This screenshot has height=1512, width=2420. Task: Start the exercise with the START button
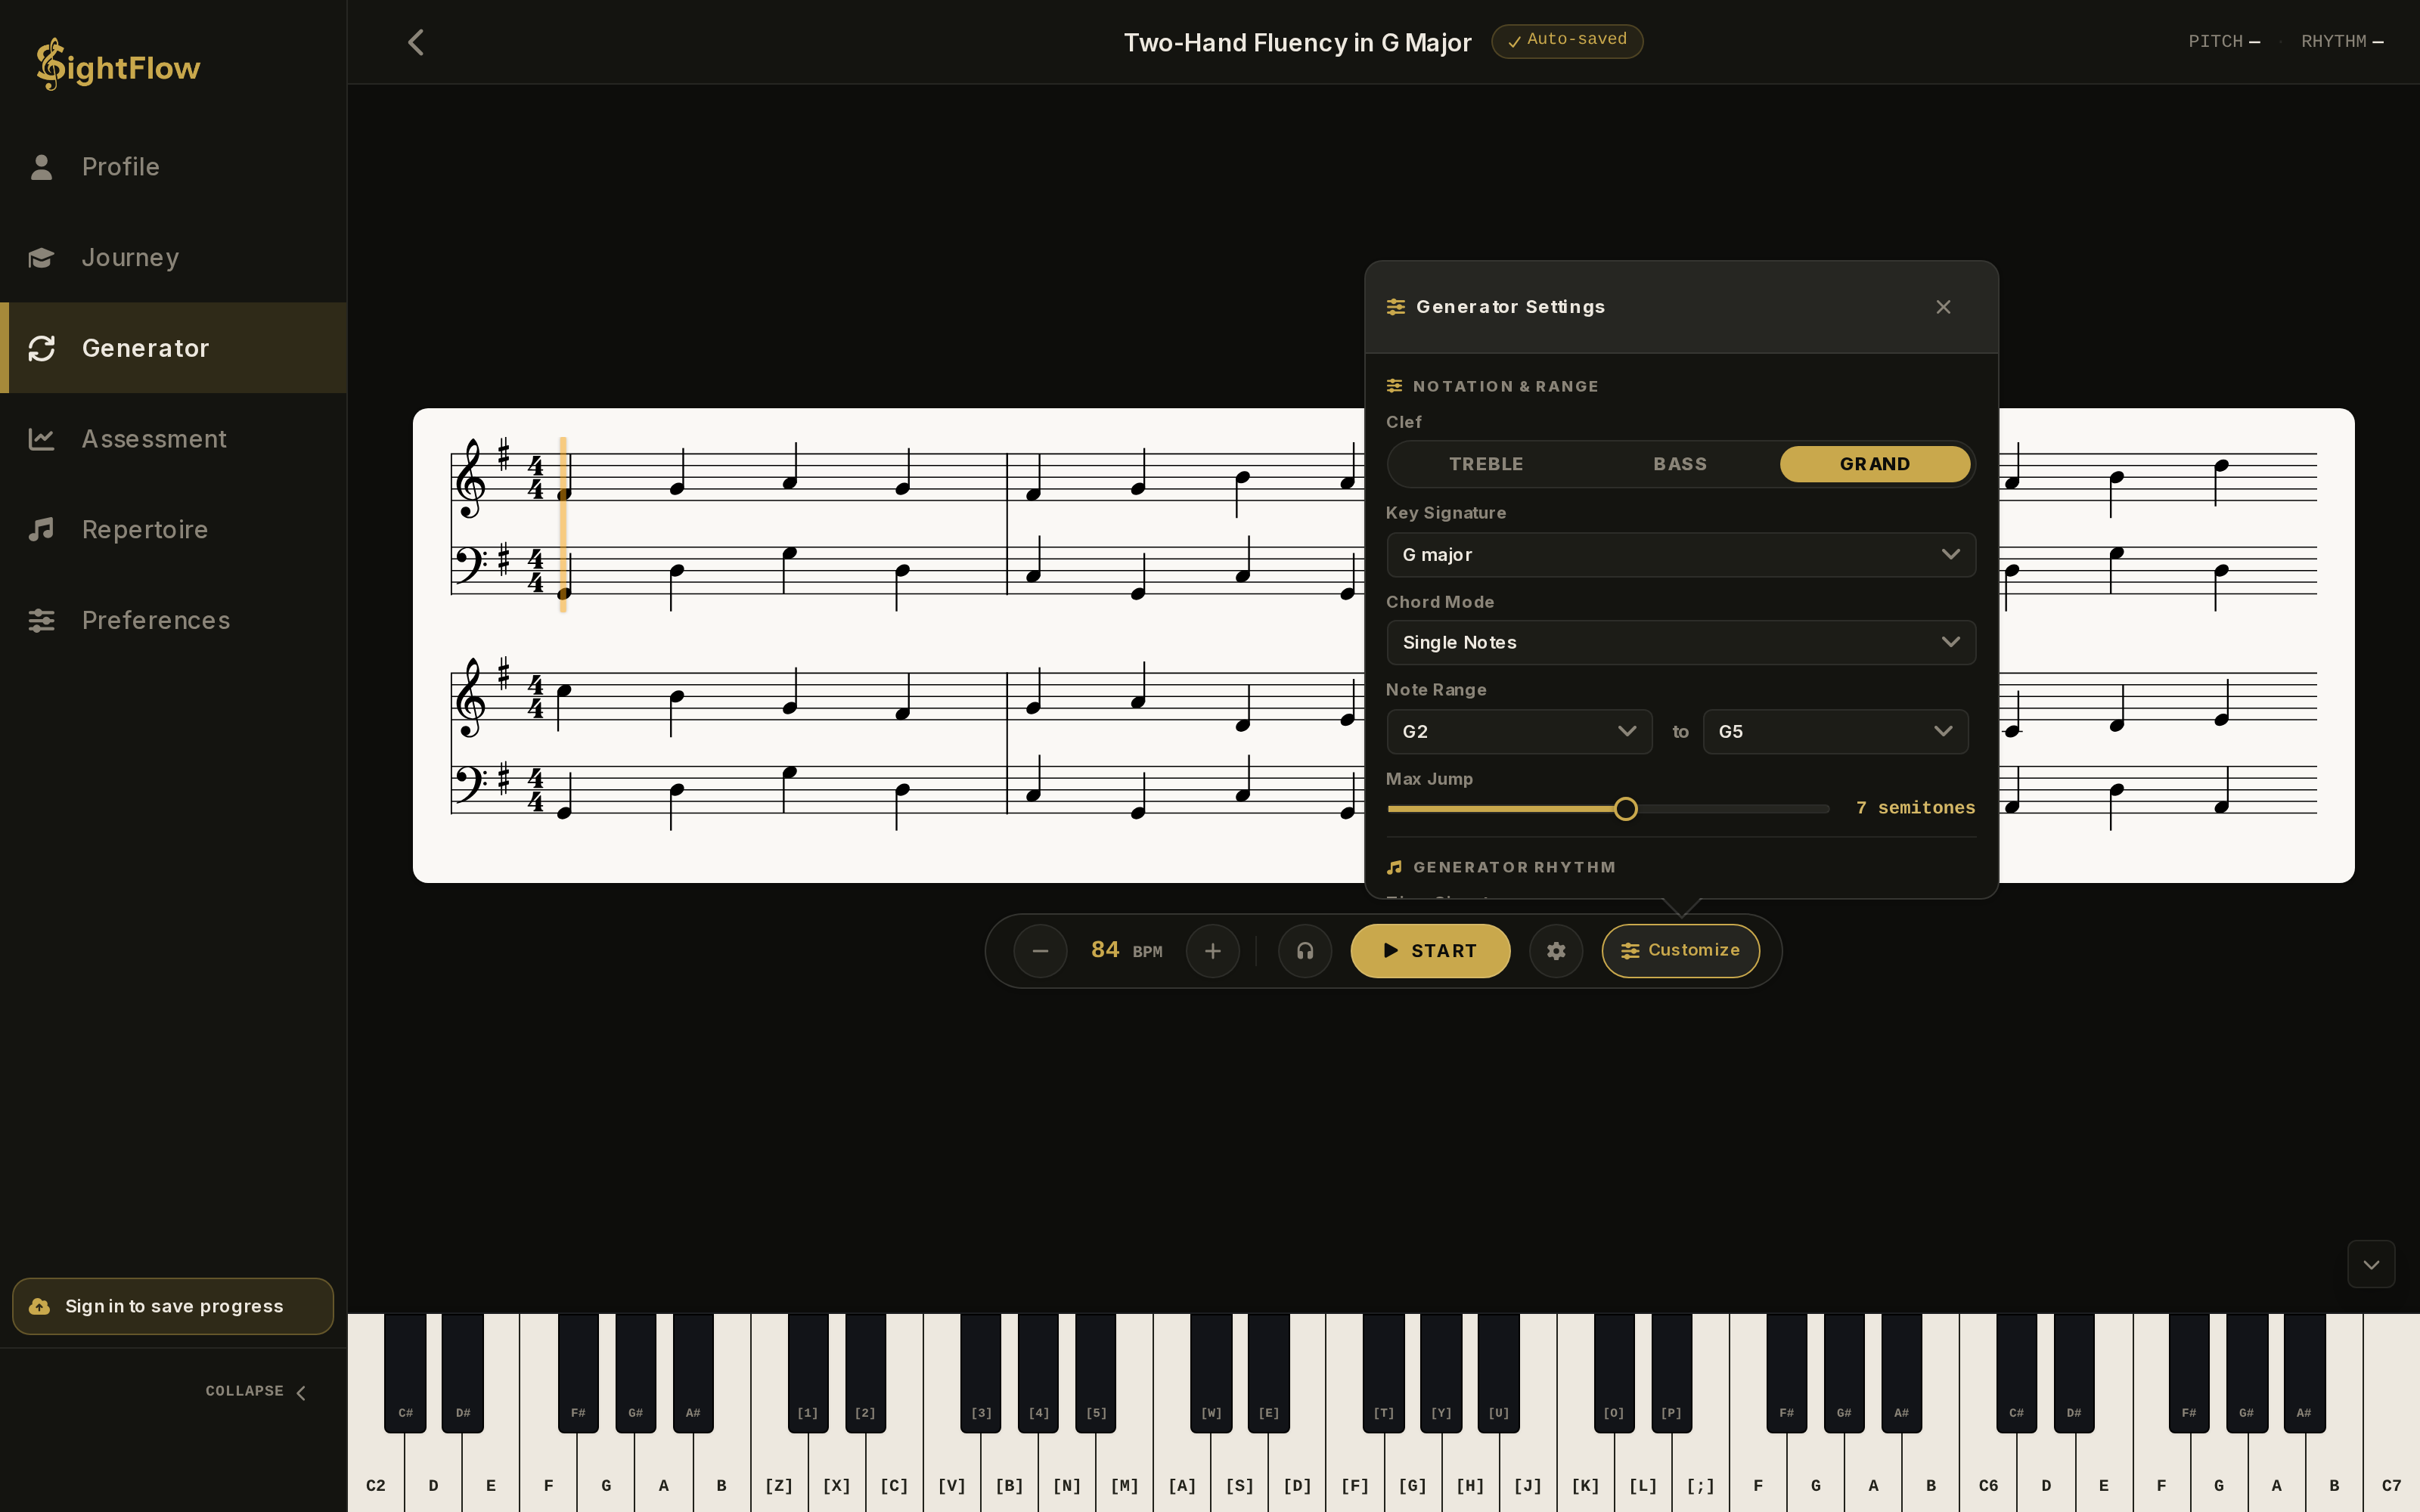tap(1430, 951)
